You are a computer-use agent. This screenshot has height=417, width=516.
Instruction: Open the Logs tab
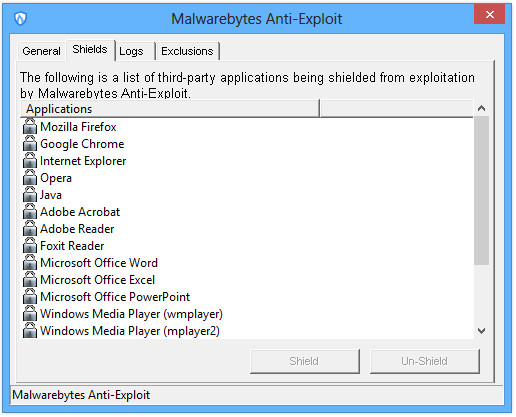tap(135, 51)
